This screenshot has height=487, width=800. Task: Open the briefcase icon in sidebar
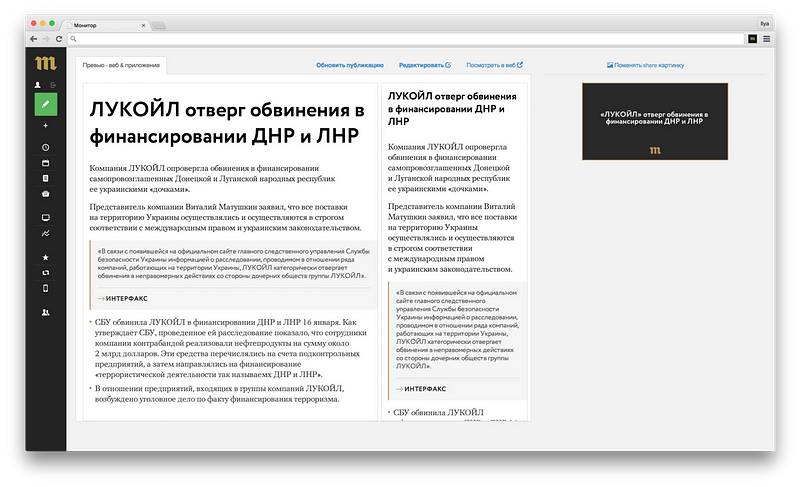click(x=45, y=194)
